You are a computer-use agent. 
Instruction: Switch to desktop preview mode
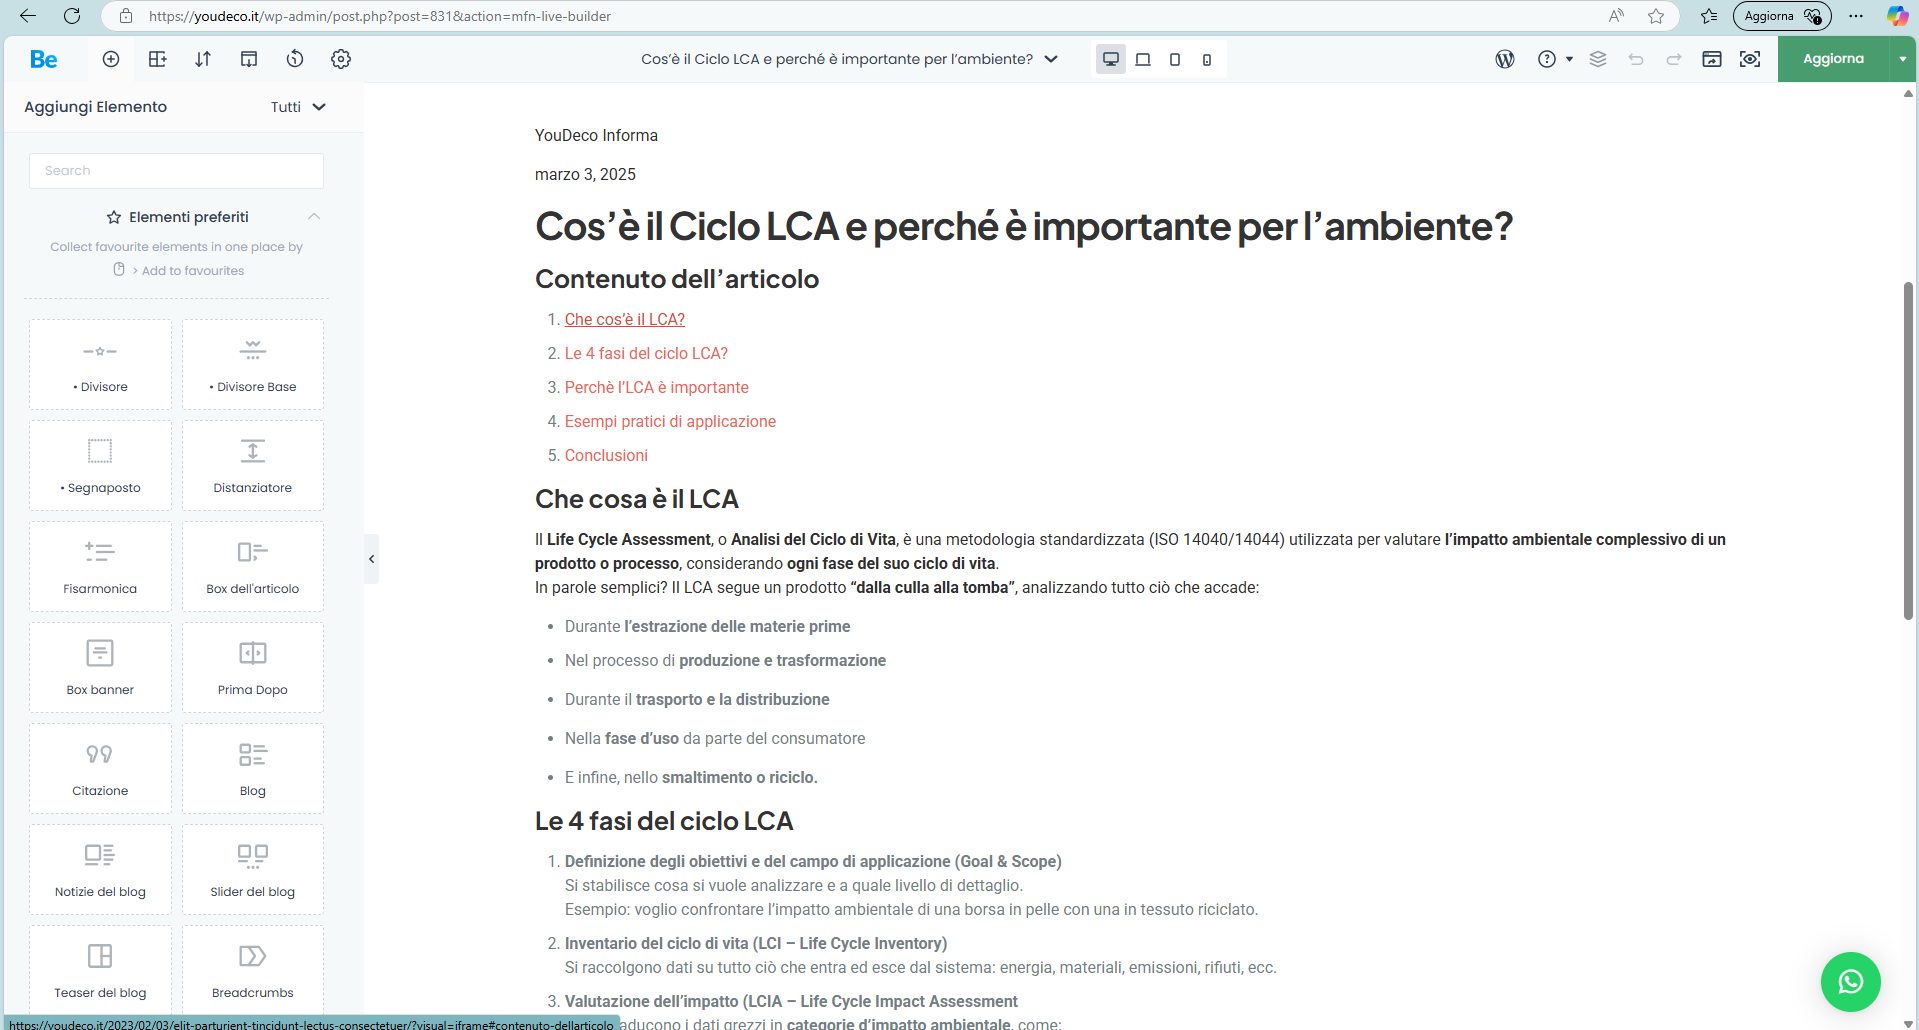(1110, 59)
